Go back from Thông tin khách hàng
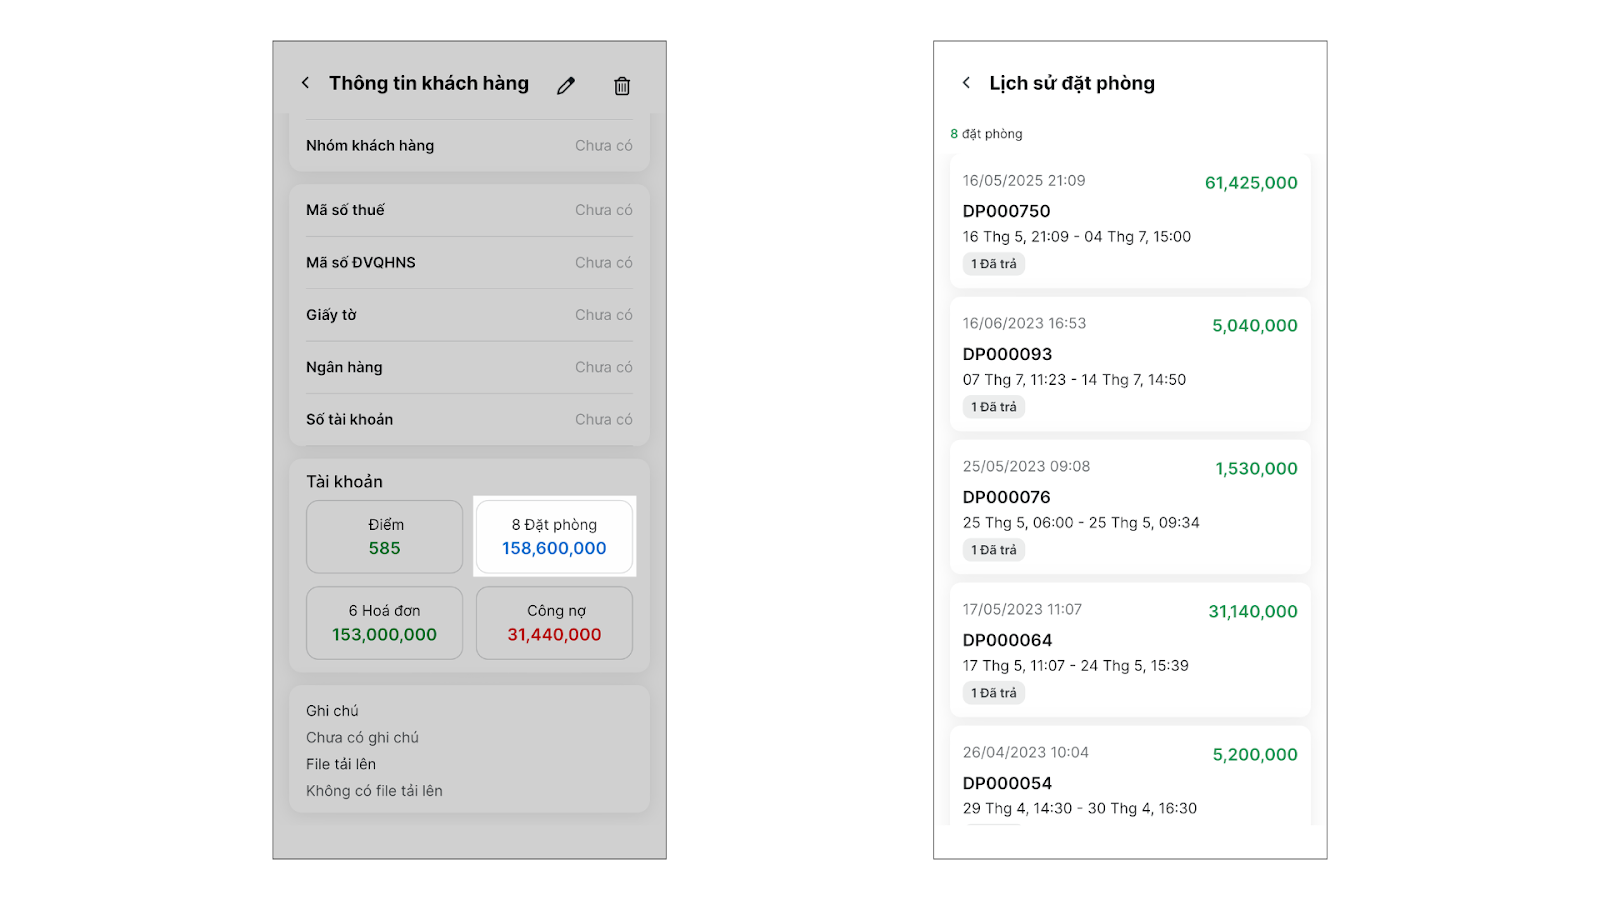Image resolution: width=1600 pixels, height=900 pixels. [305, 83]
